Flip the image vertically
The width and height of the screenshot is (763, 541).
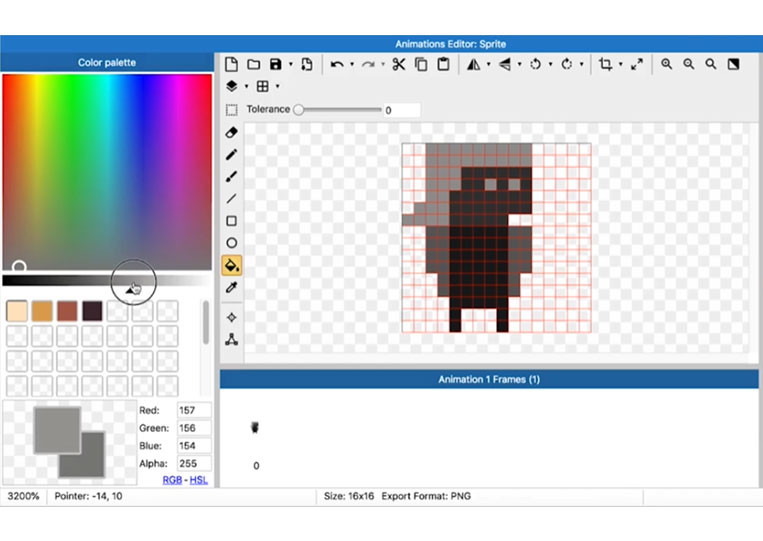tap(505, 64)
